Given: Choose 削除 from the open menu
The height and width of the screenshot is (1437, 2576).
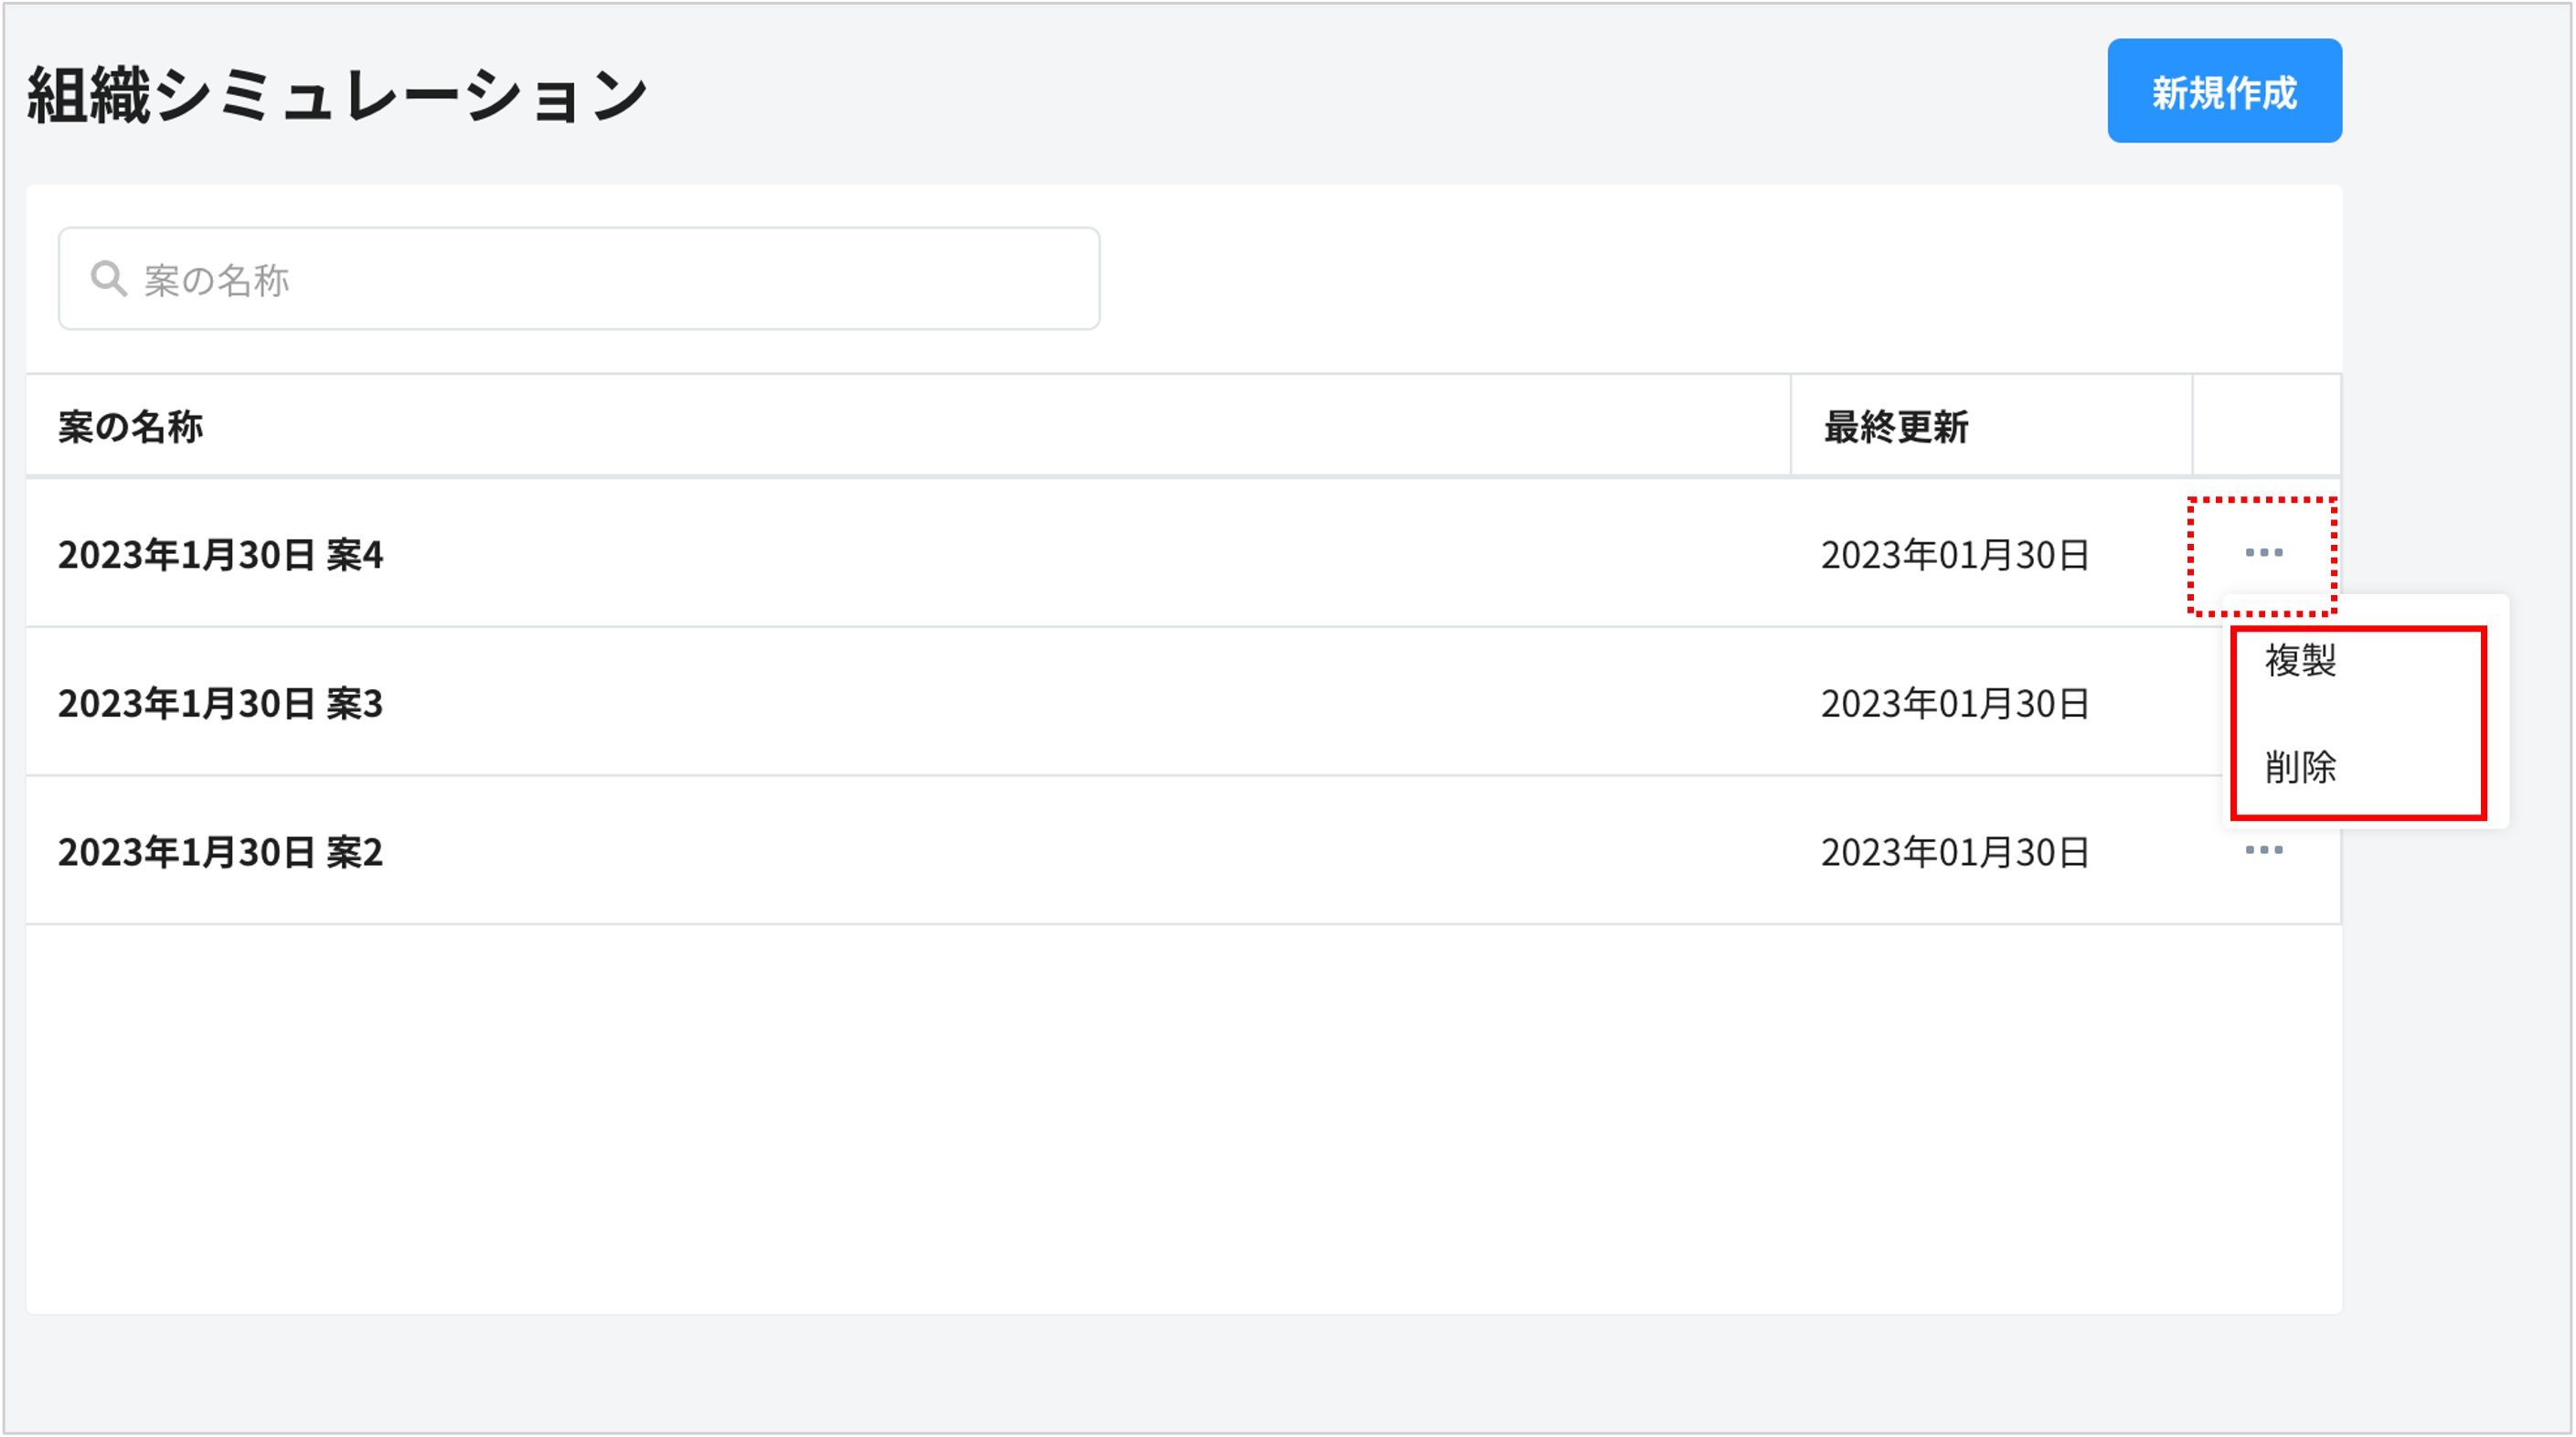Looking at the screenshot, I should coord(2300,768).
